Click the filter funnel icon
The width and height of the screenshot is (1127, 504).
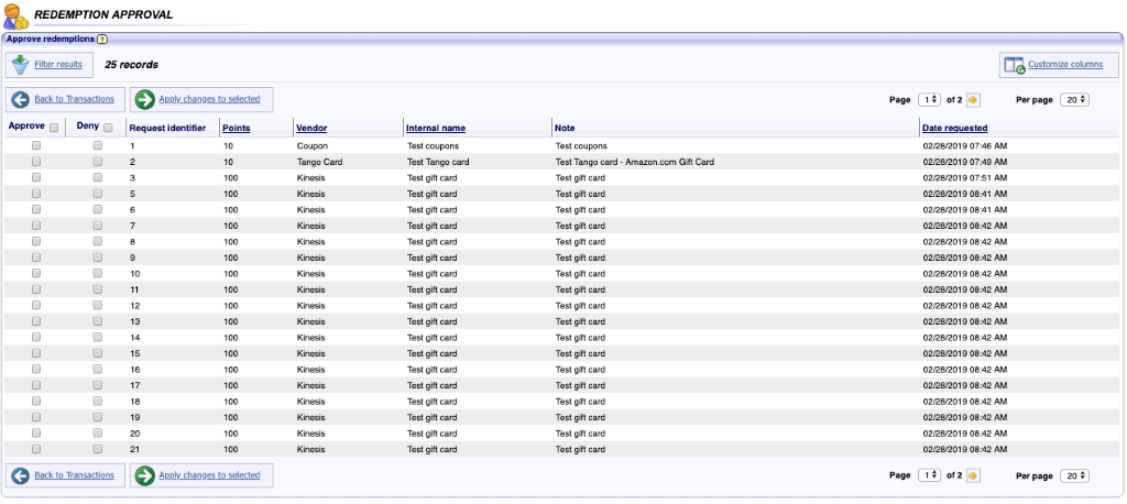pos(20,65)
